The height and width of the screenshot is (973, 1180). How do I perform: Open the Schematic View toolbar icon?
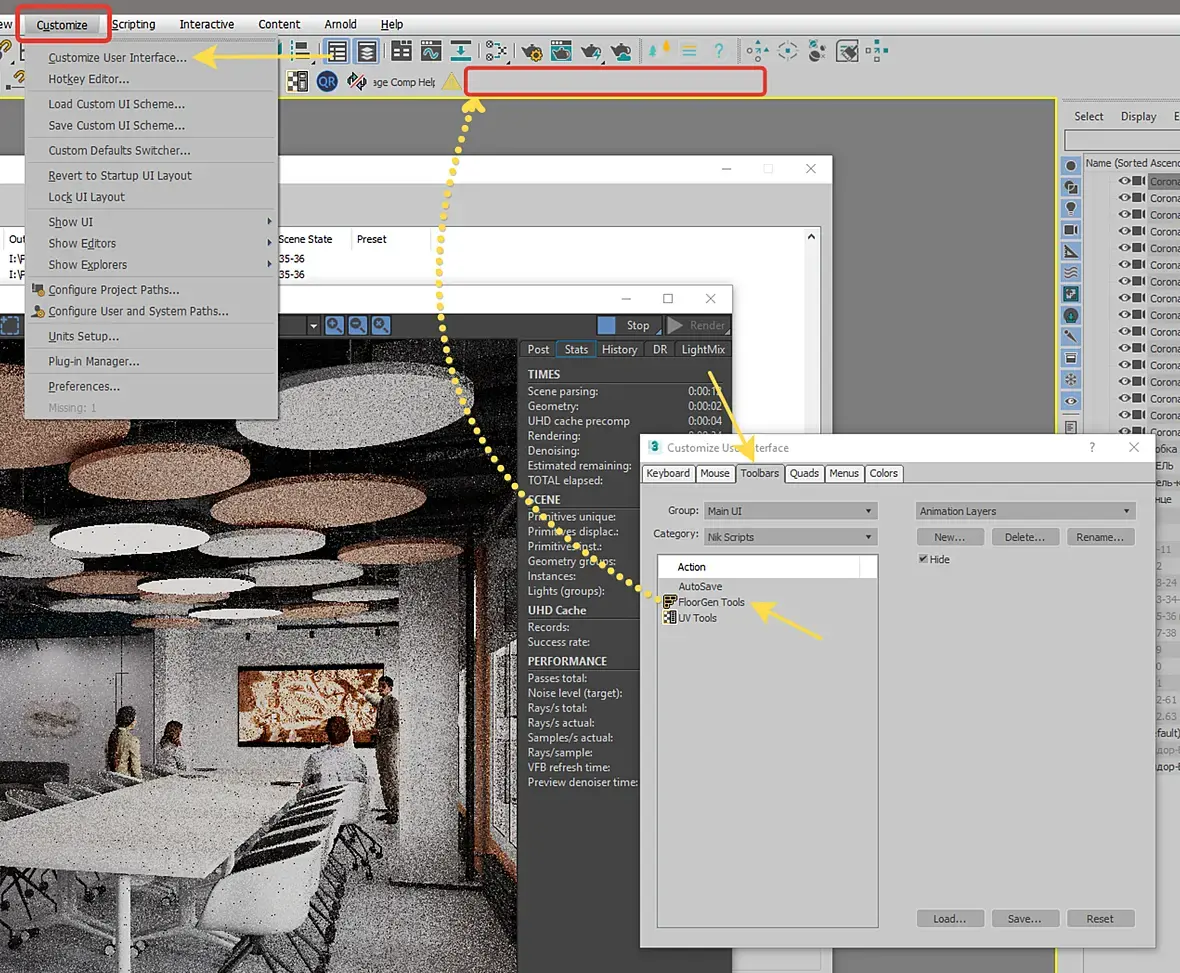tap(495, 51)
